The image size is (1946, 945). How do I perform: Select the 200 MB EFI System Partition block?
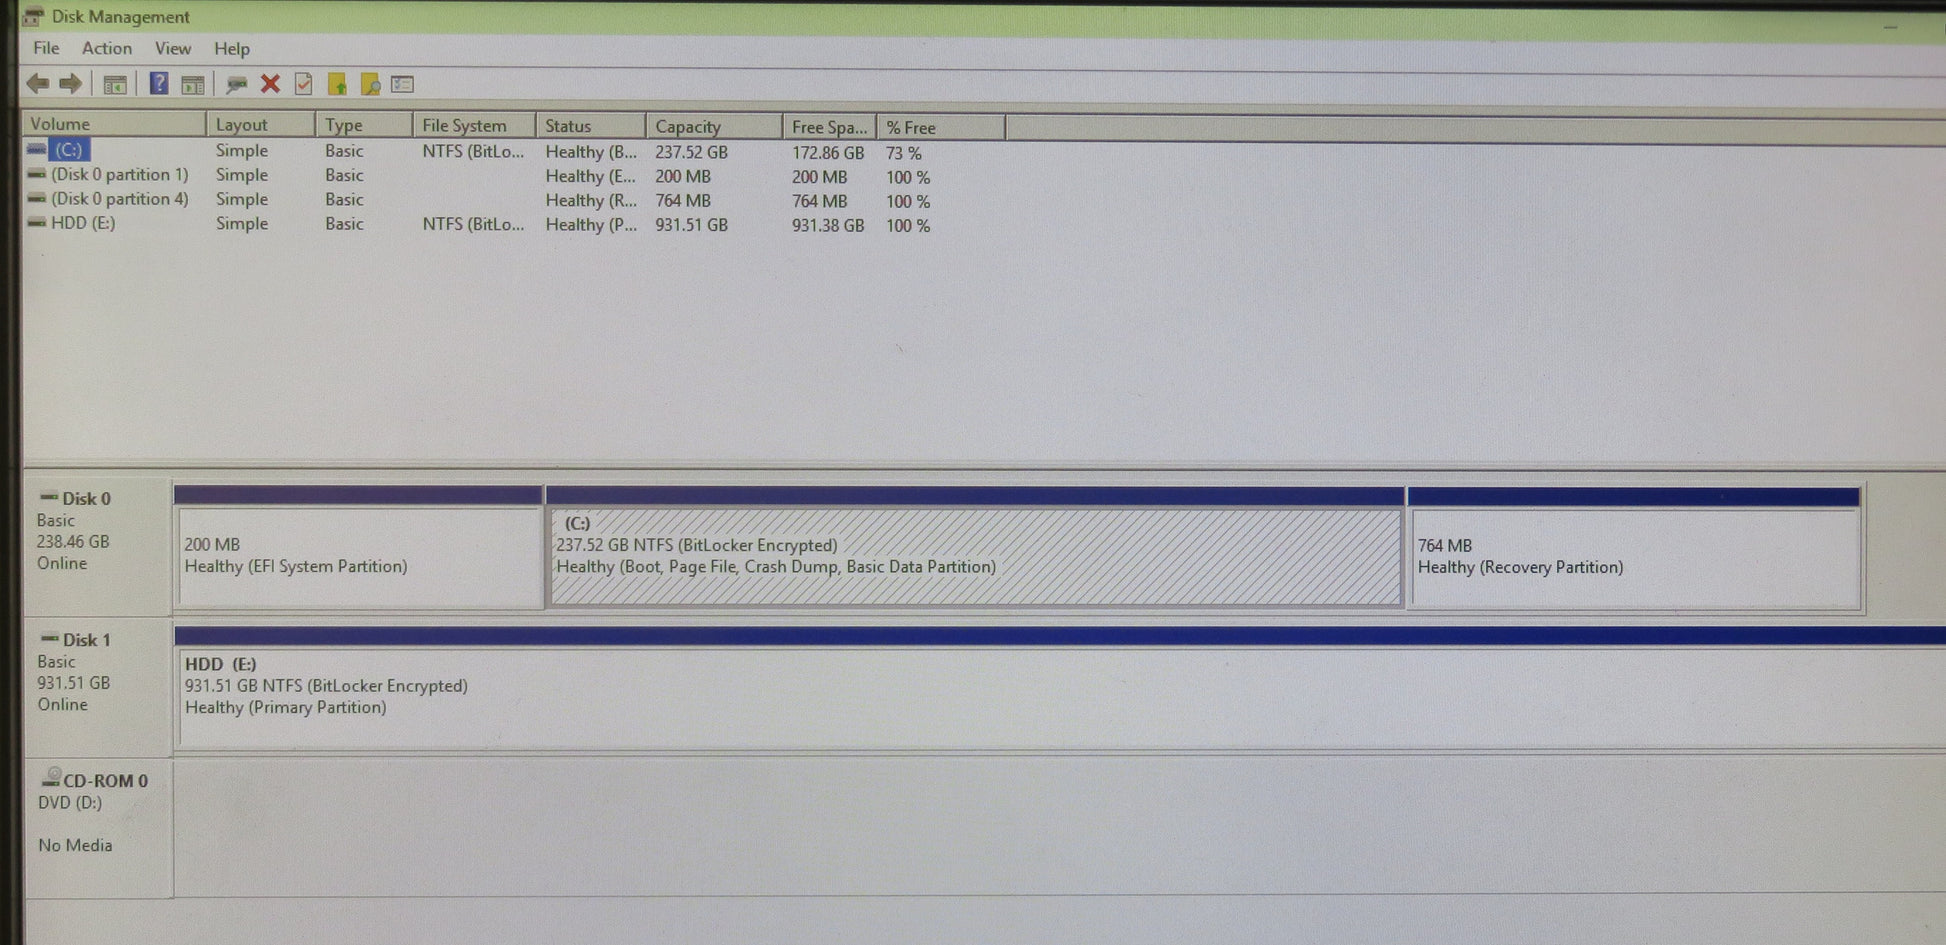point(358,556)
